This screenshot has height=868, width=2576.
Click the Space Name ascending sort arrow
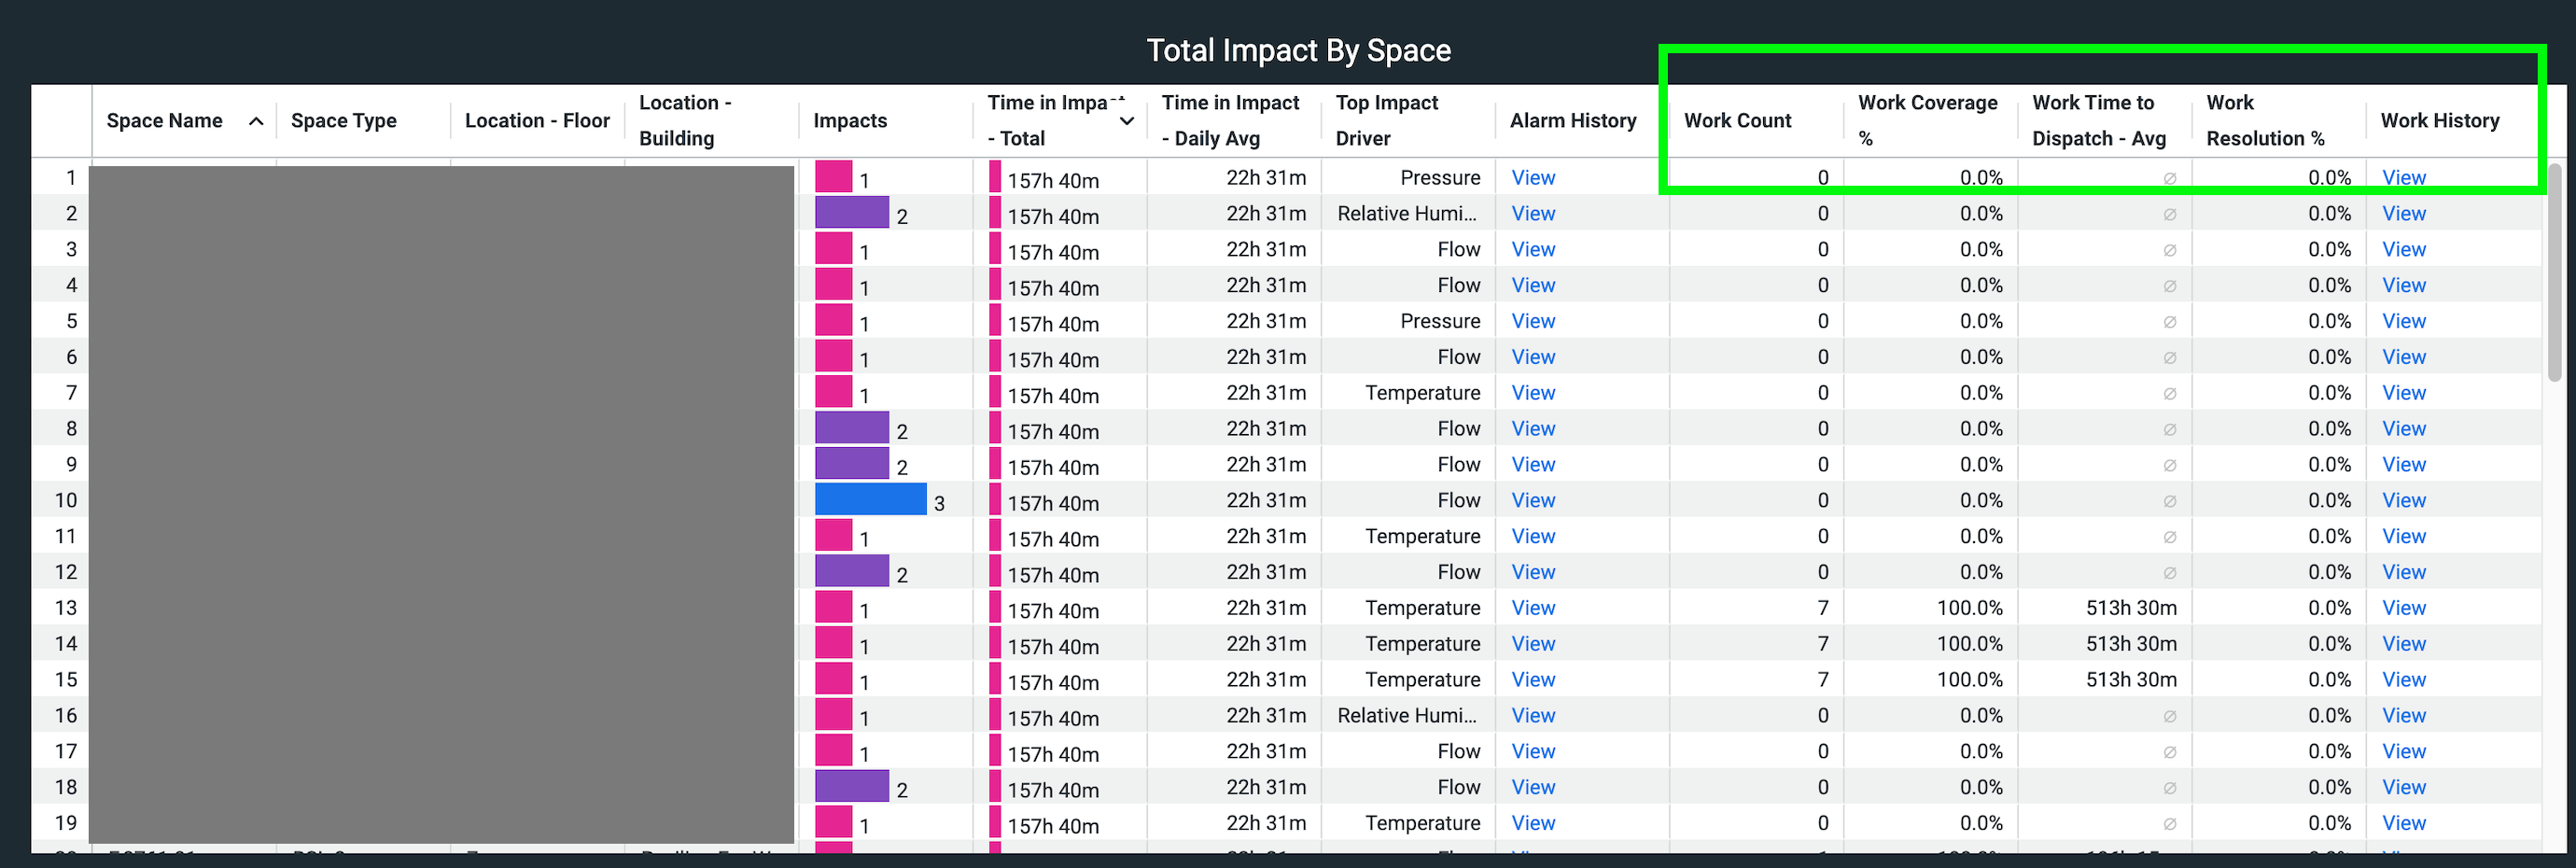click(x=256, y=121)
